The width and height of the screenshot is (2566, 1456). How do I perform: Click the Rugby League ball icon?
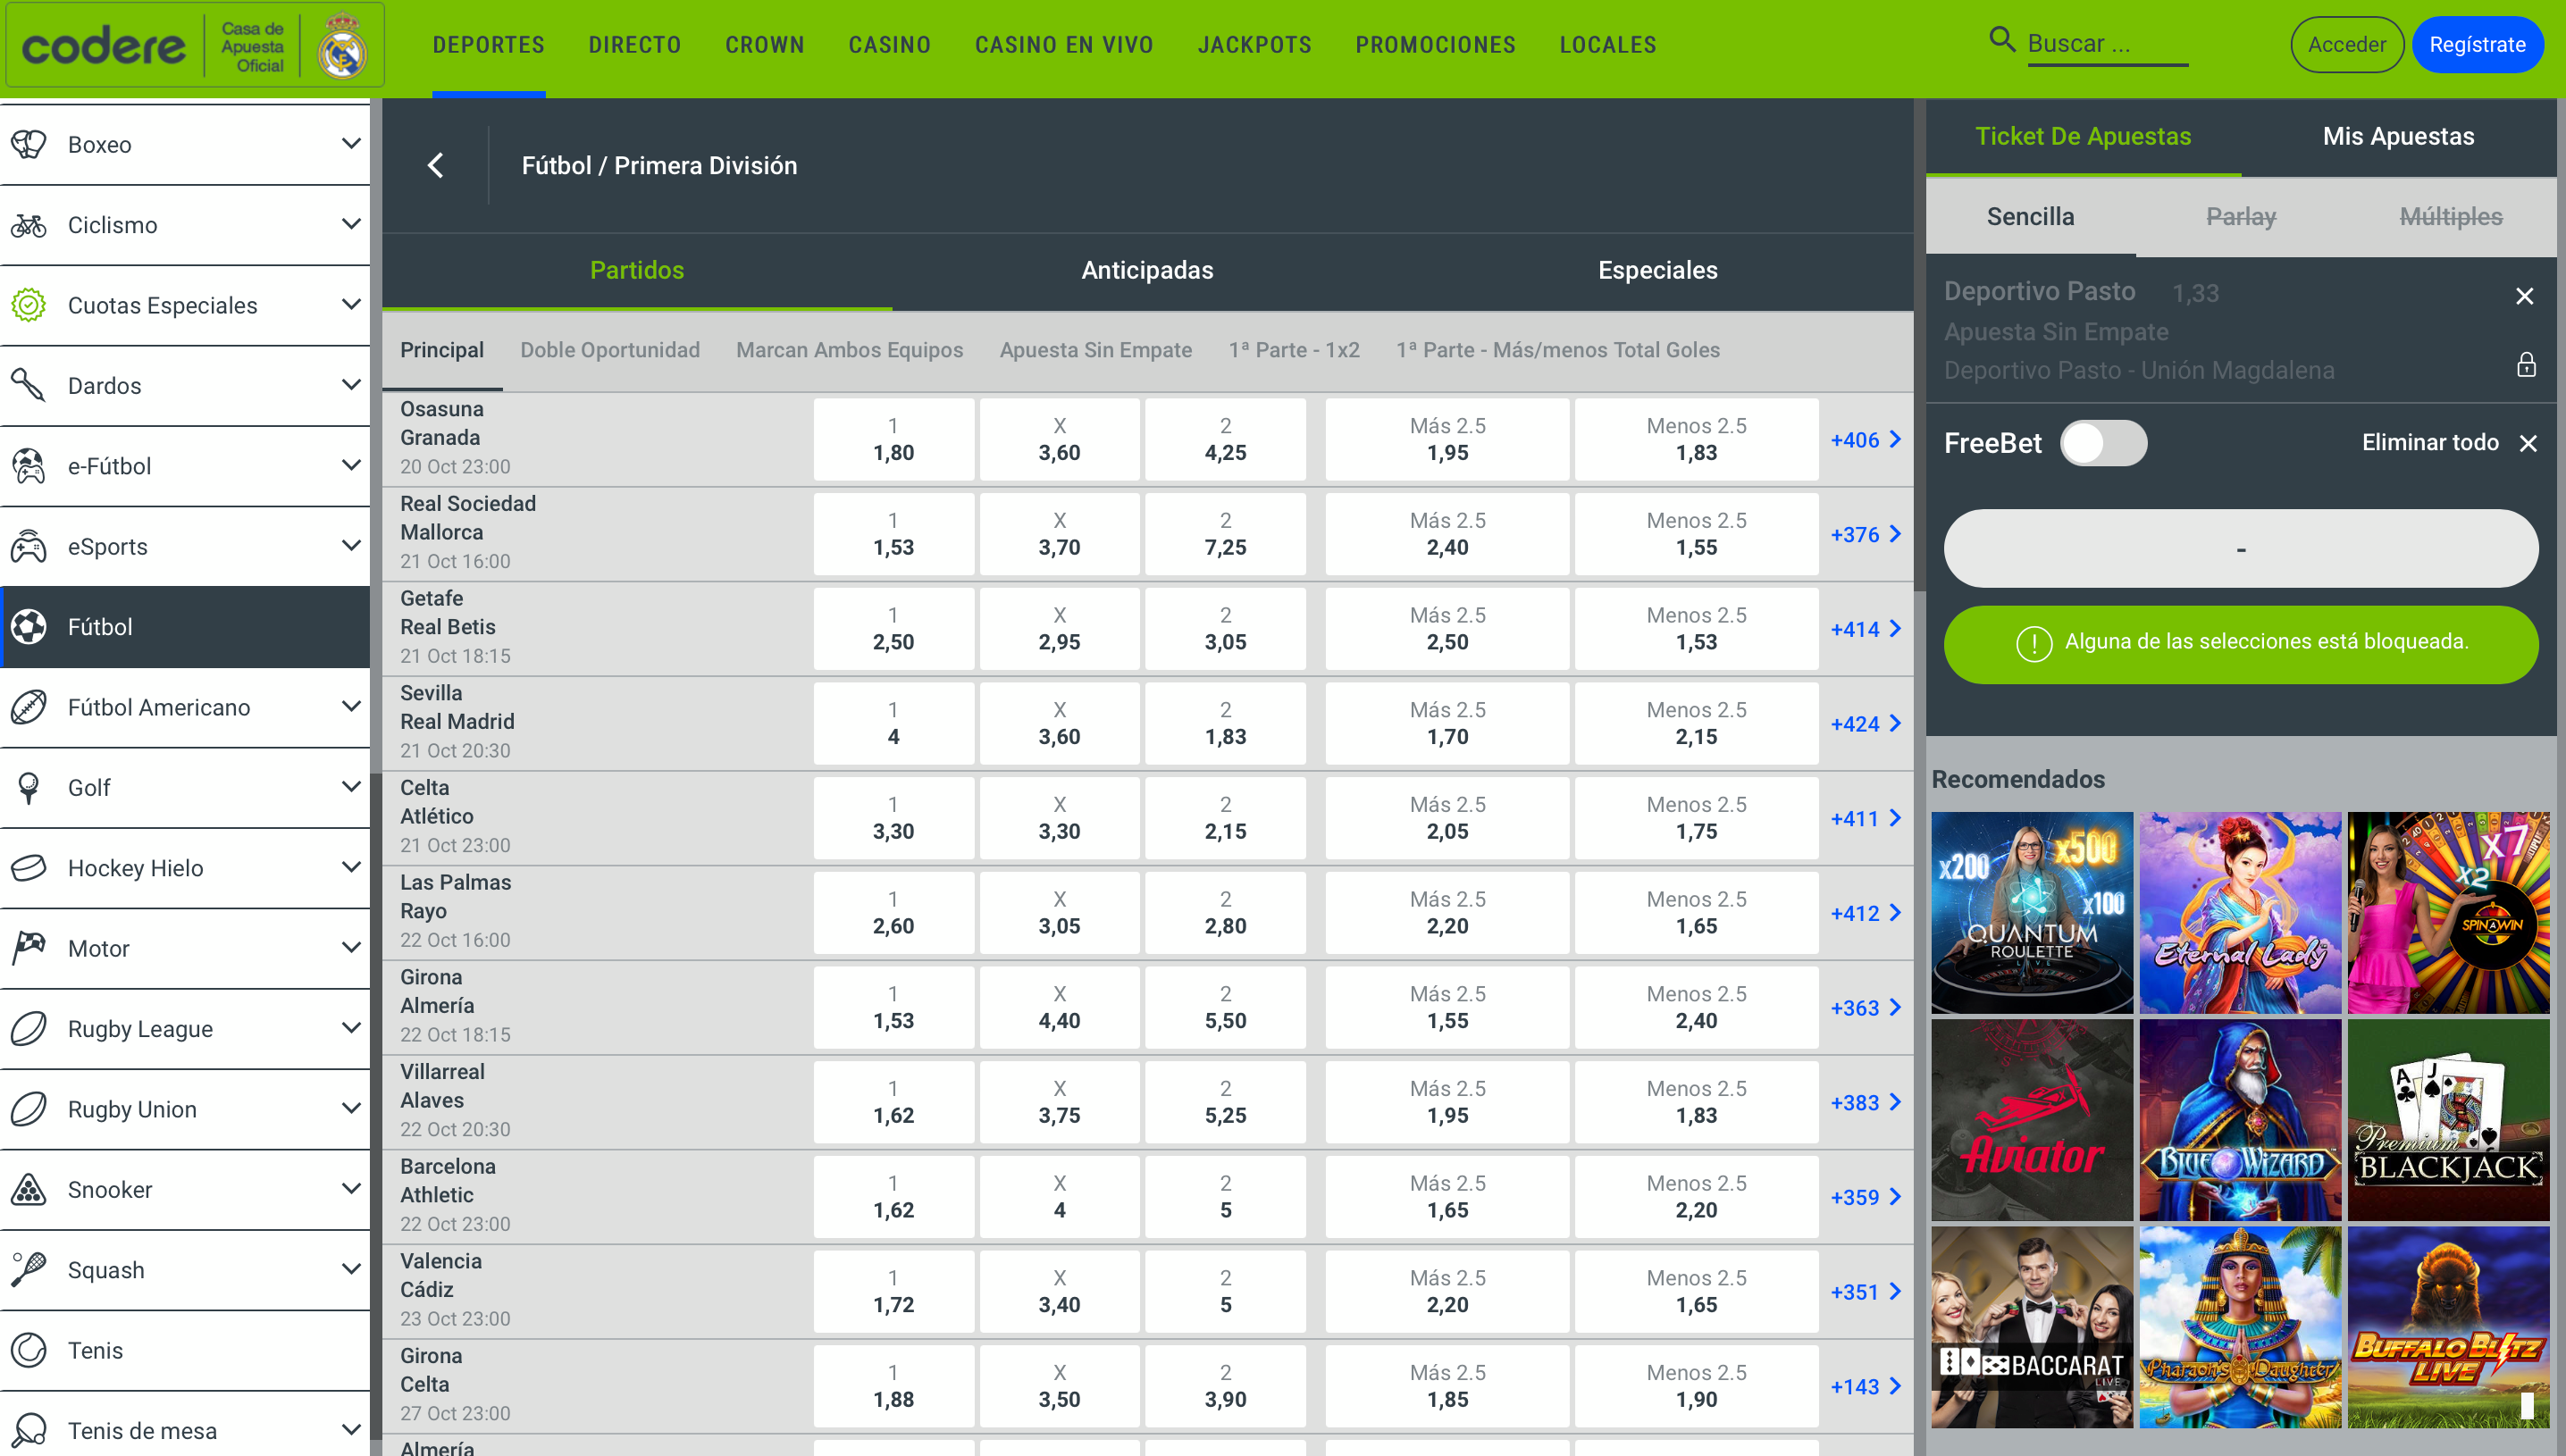point(29,1029)
